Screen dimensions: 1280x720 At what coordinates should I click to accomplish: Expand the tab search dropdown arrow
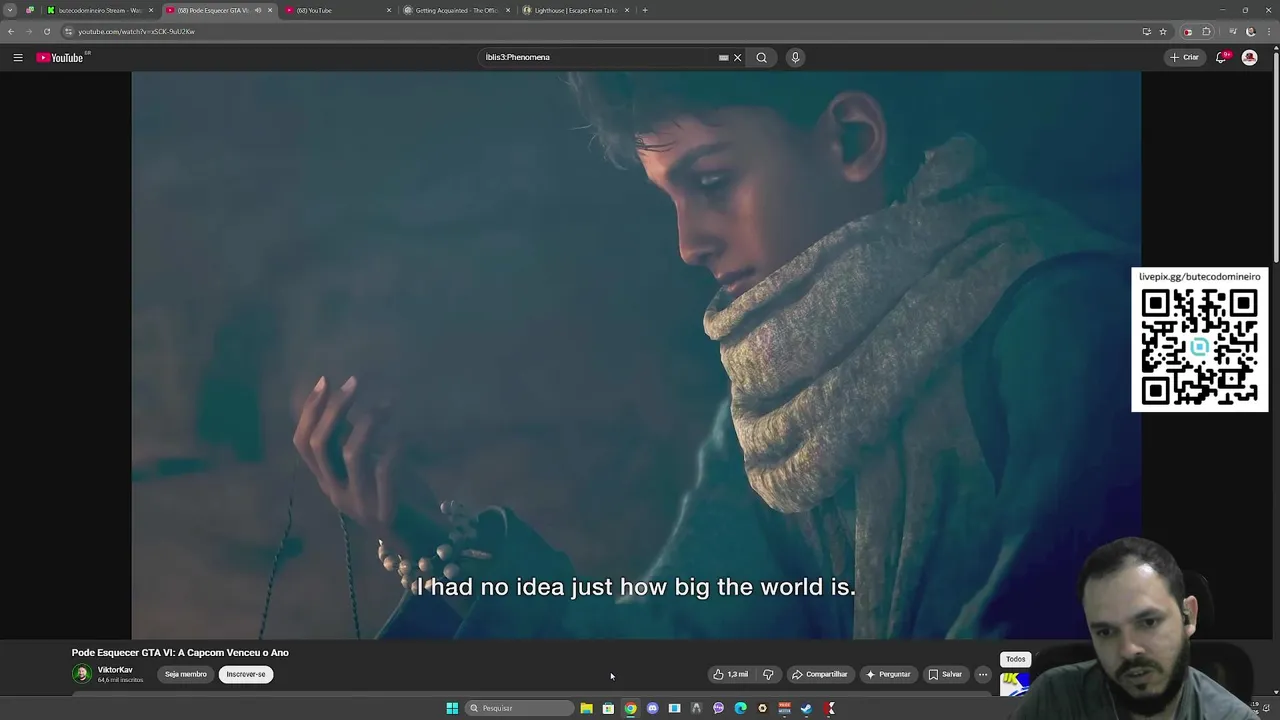coord(10,10)
